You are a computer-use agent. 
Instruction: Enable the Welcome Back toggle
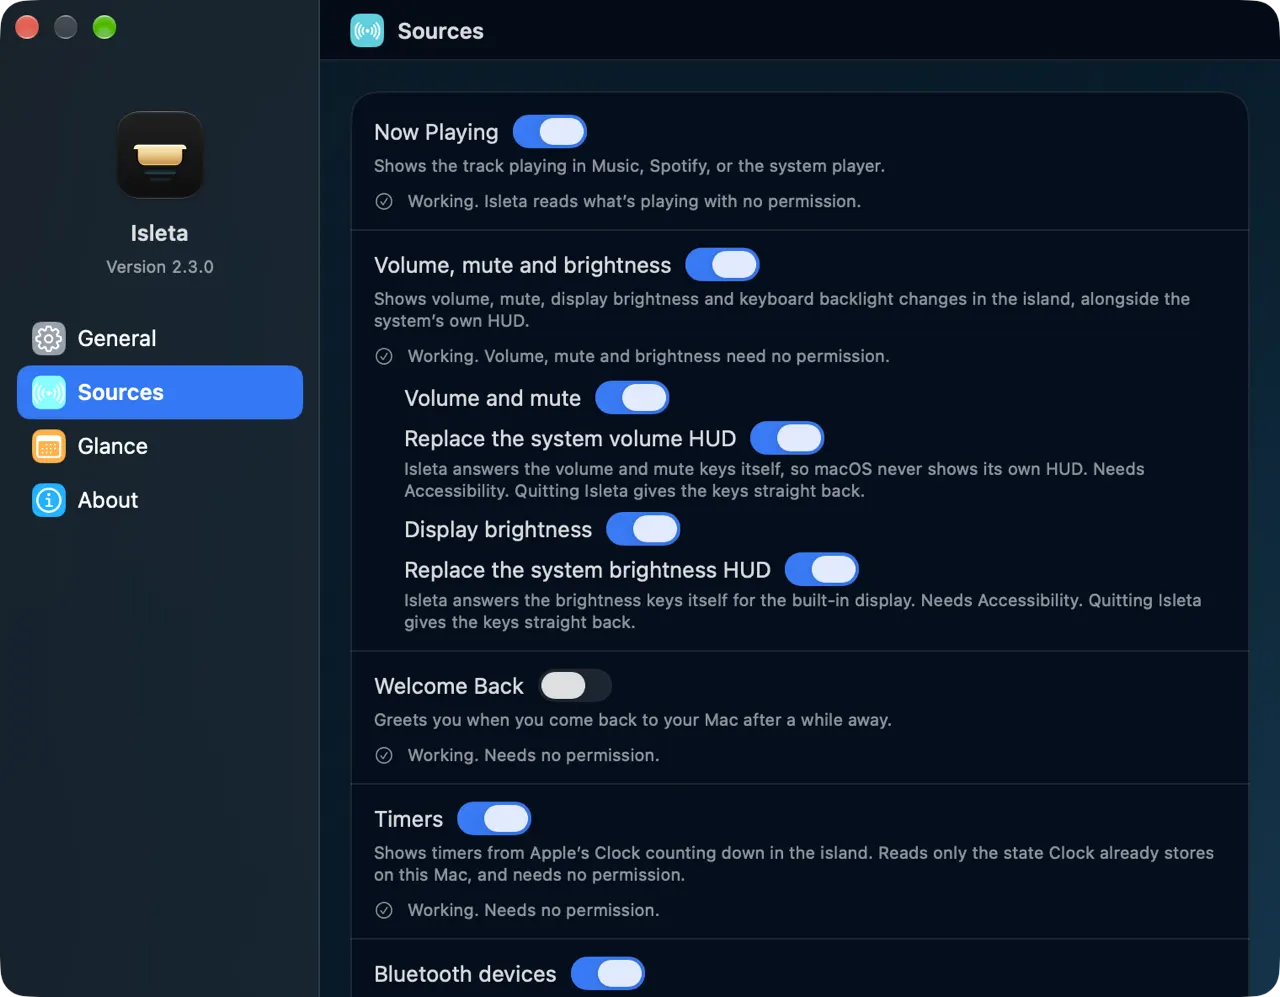575,686
